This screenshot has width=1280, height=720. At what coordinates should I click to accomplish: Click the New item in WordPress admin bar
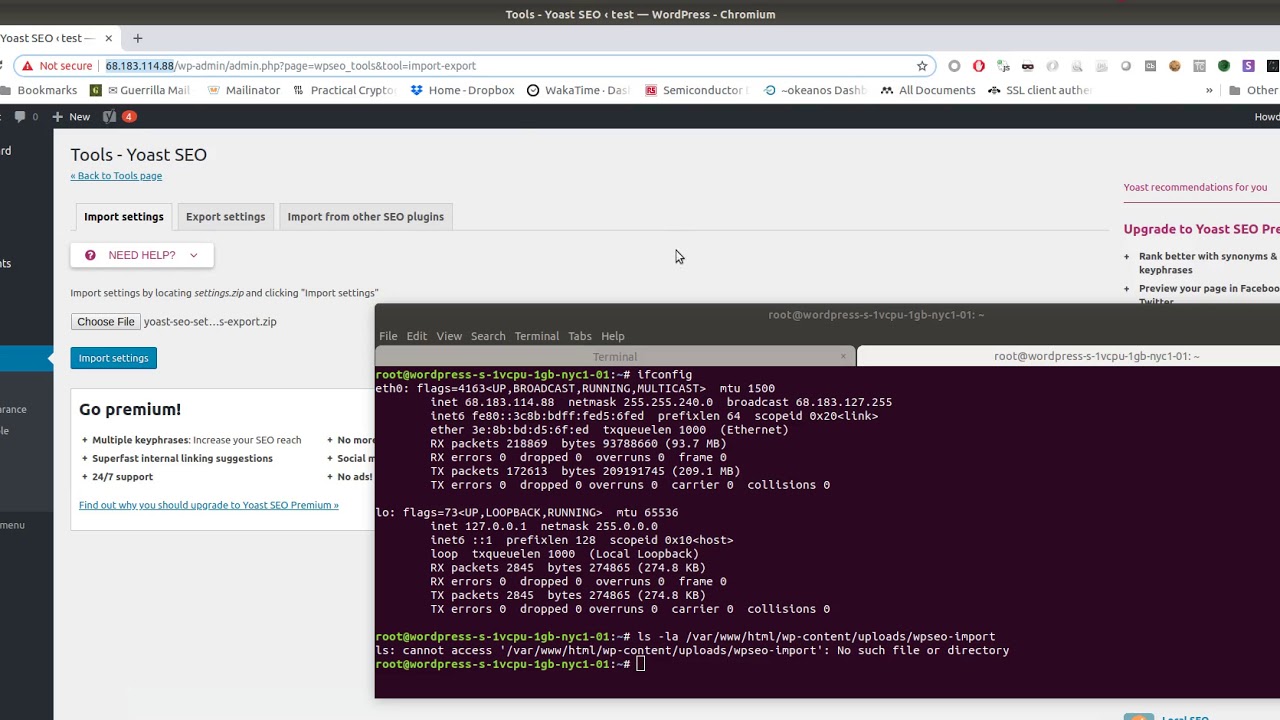click(71, 117)
